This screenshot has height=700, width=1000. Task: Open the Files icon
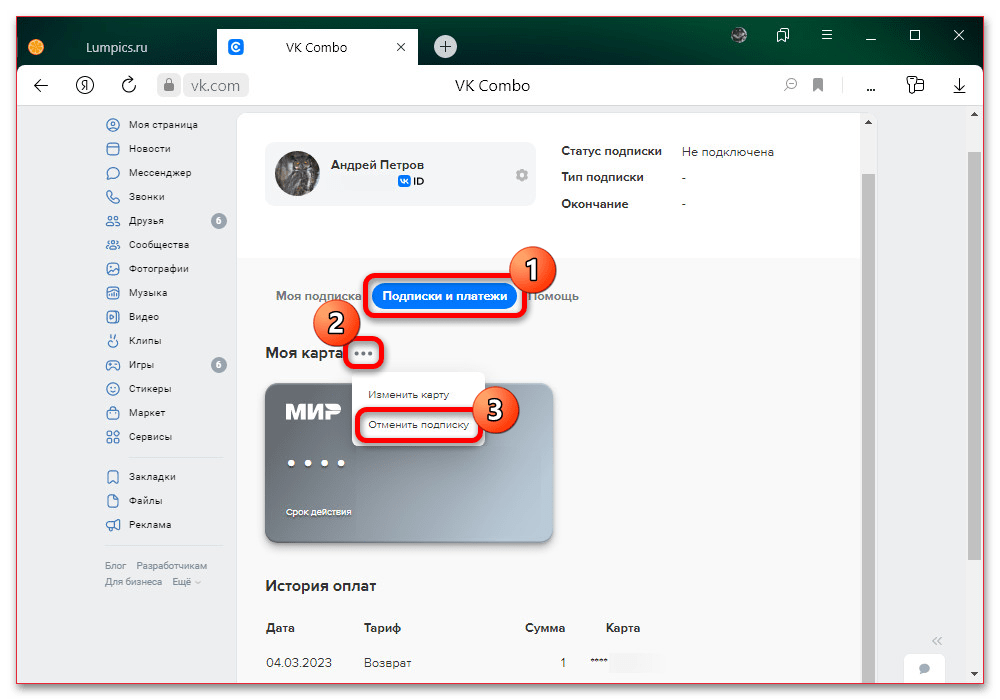pos(113,500)
